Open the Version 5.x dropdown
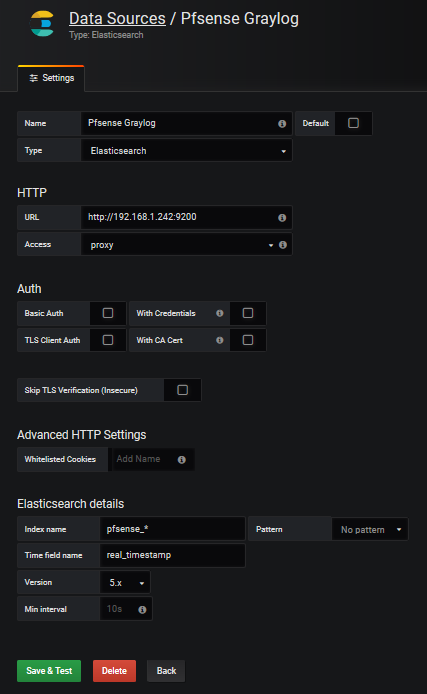Image resolution: width=427 pixels, height=694 pixels. point(125,582)
